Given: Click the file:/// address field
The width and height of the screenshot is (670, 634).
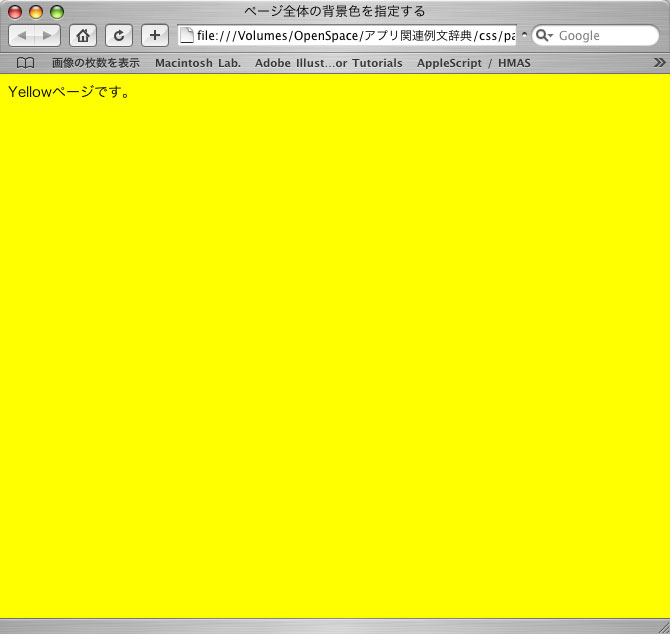Looking at the screenshot, I should [x=347, y=35].
